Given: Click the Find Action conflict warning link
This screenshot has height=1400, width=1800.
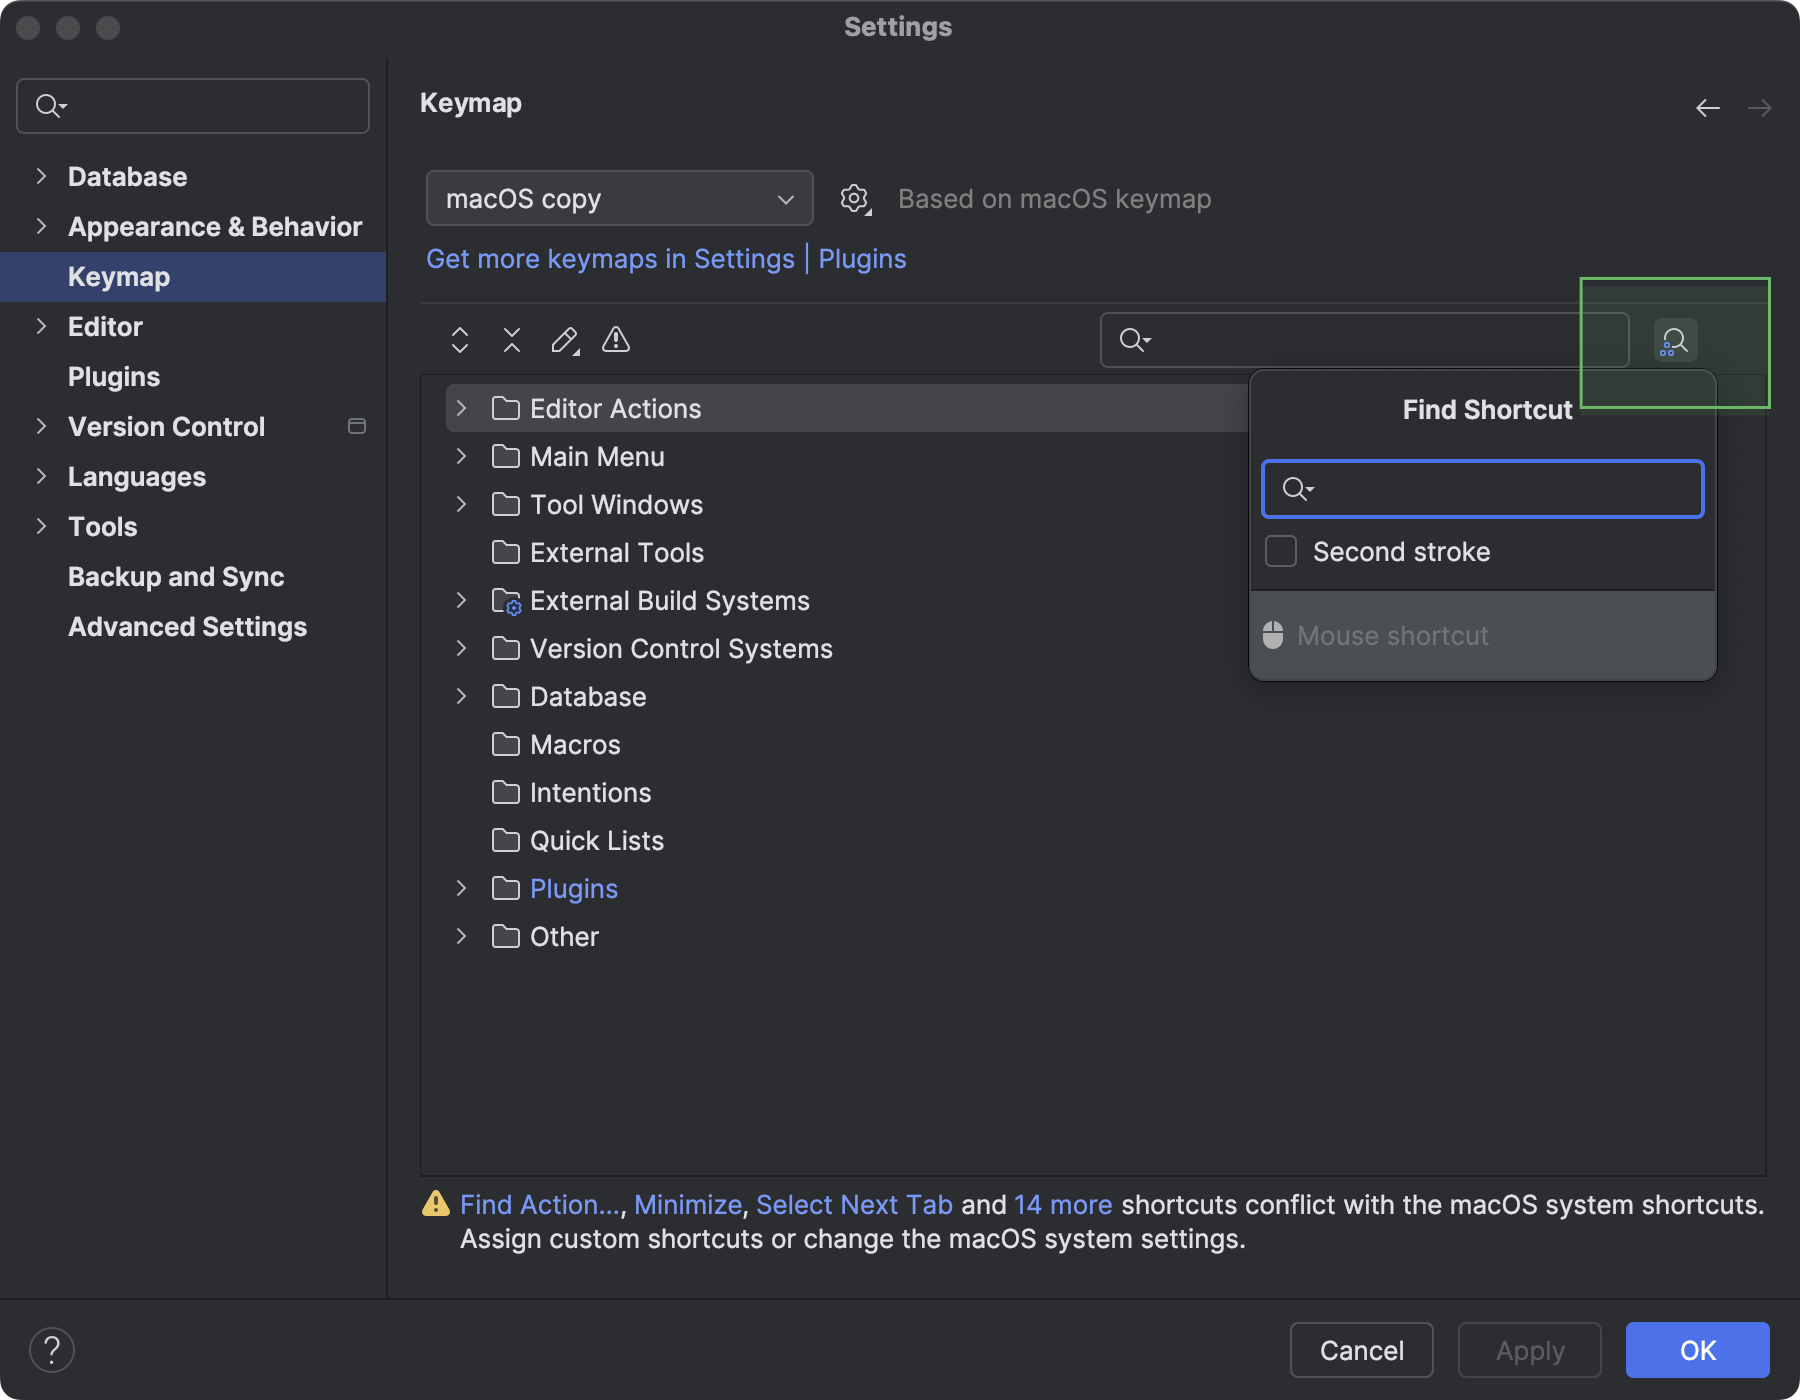Looking at the screenshot, I should (x=539, y=1205).
